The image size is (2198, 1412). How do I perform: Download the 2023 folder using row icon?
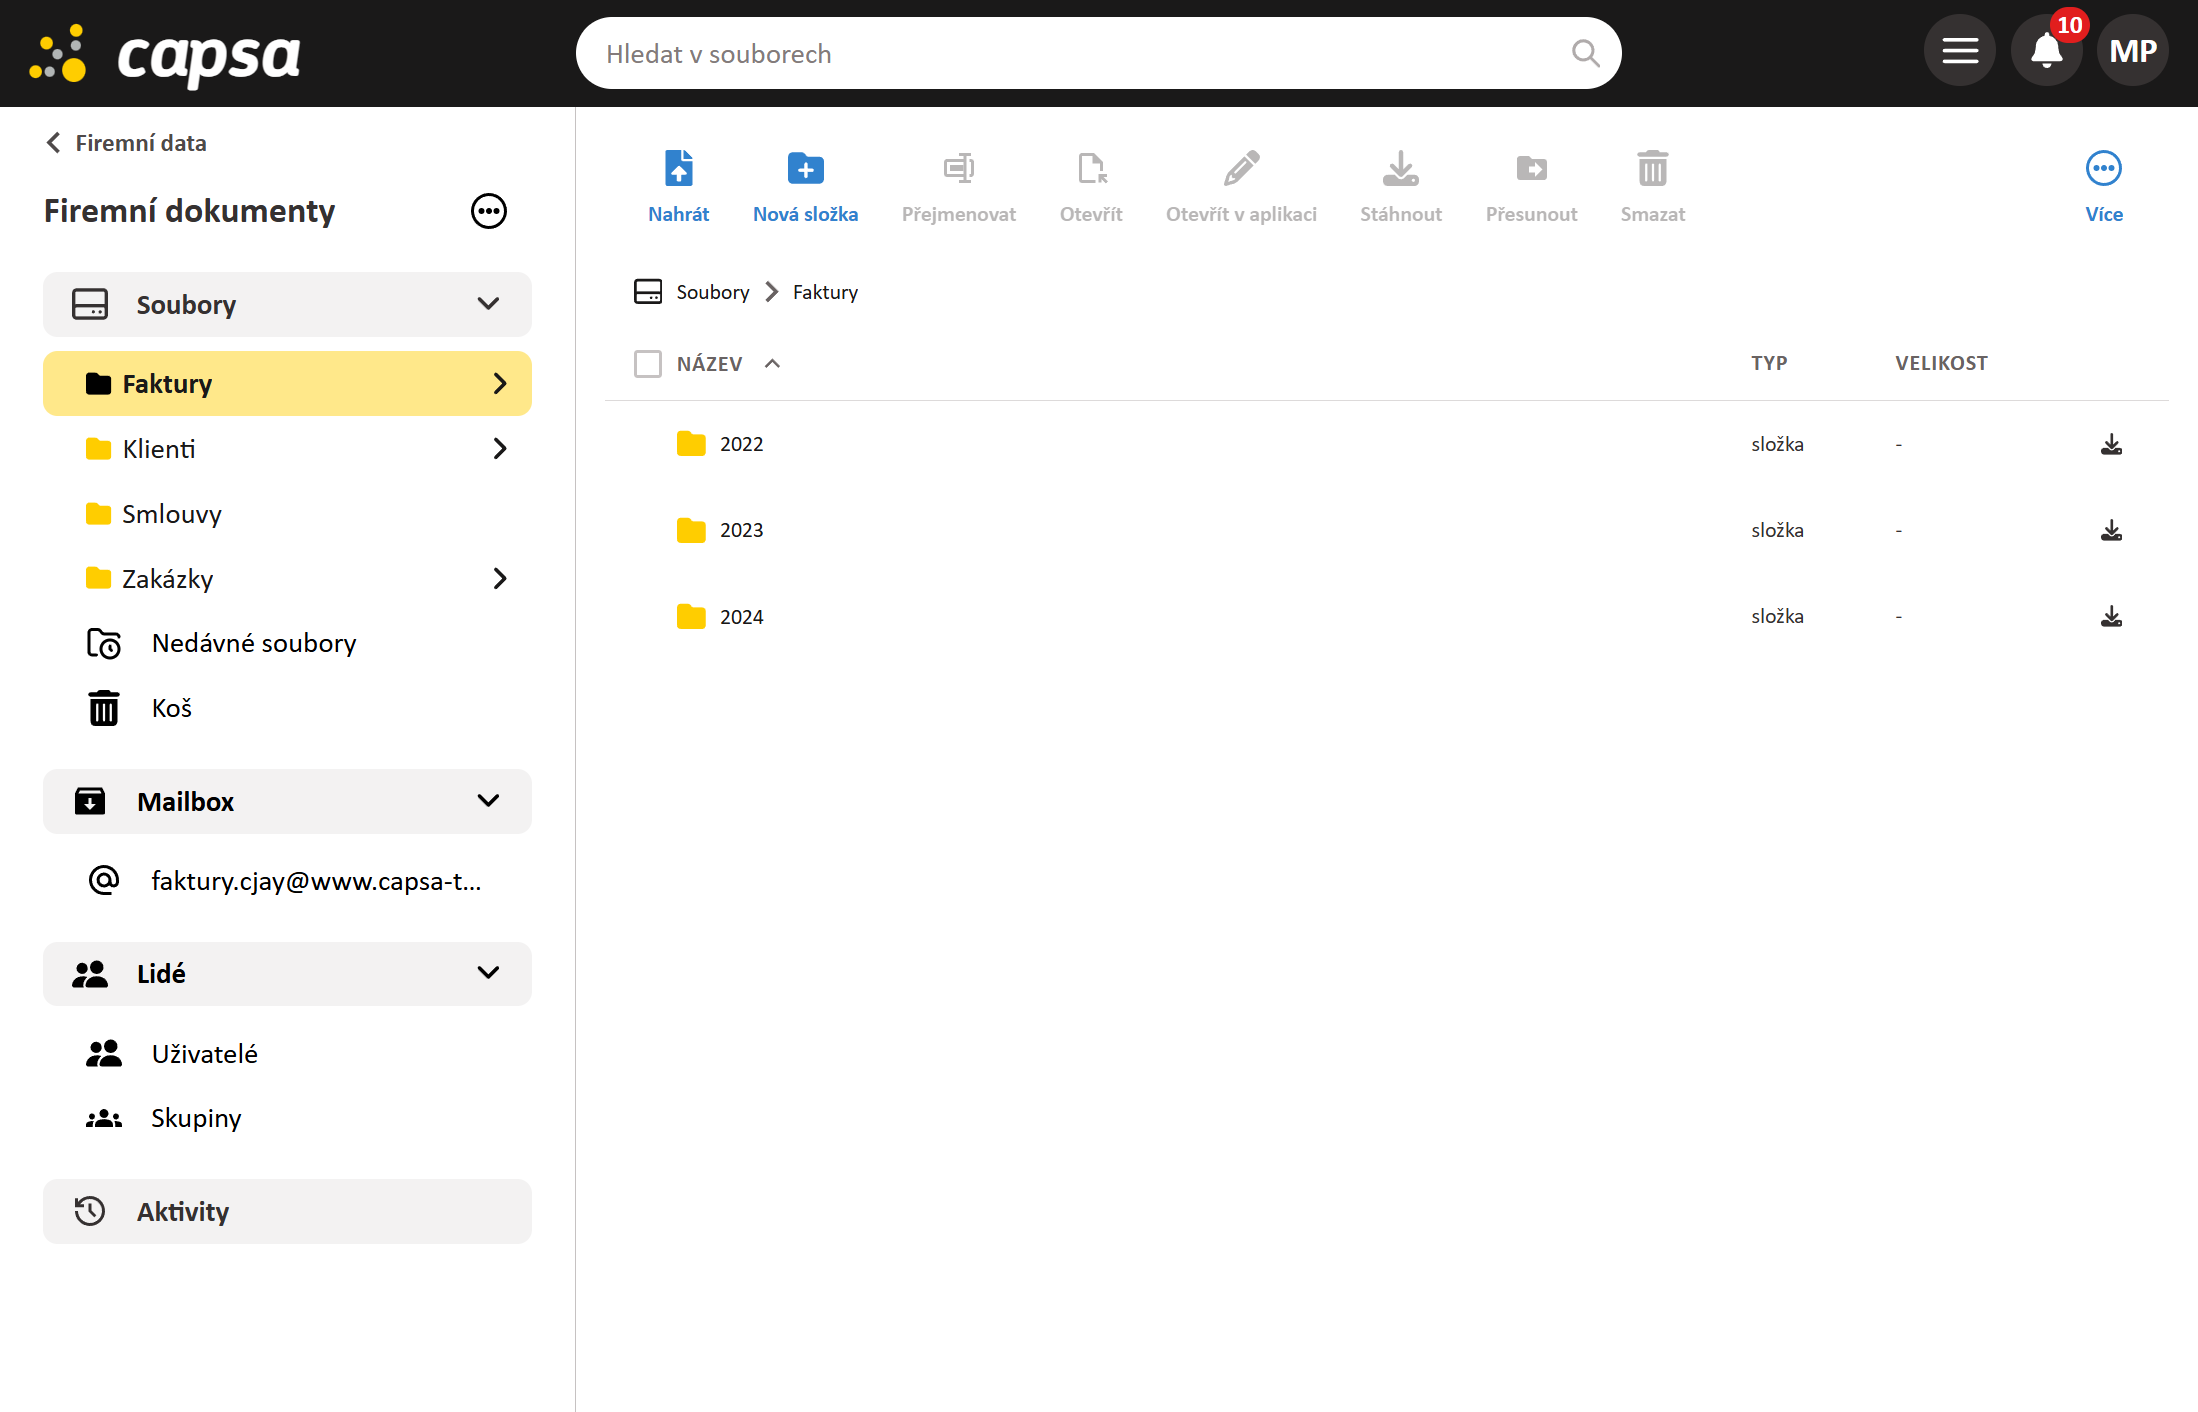click(x=2111, y=530)
